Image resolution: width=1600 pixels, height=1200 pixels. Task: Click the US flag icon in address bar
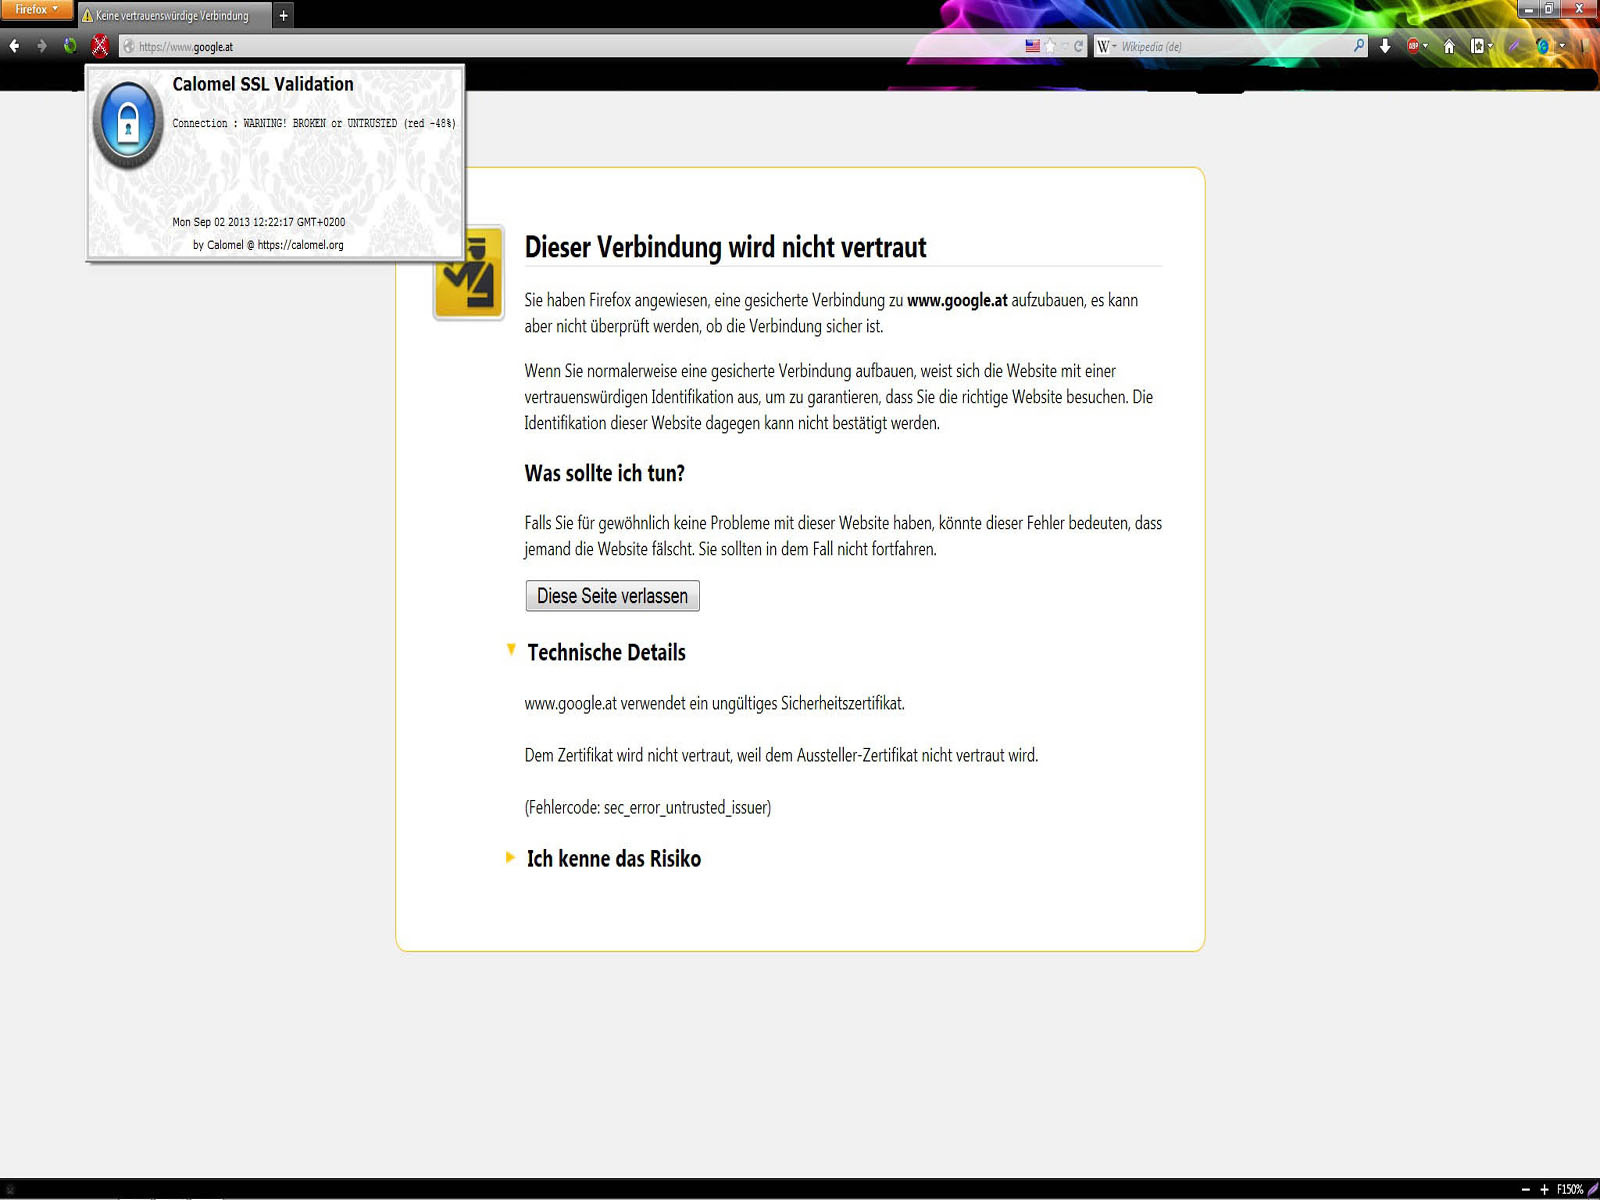[1033, 46]
